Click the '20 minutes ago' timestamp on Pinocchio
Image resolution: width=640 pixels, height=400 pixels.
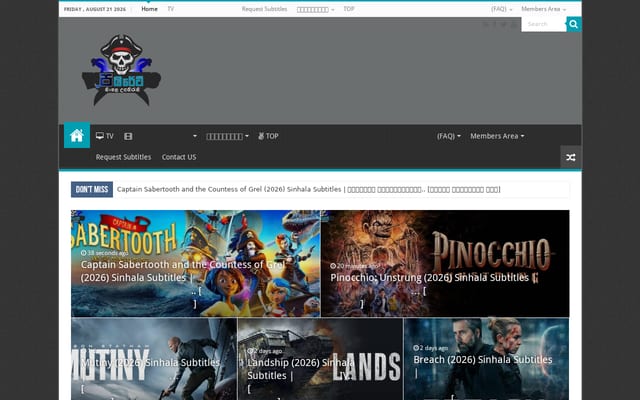355,266
